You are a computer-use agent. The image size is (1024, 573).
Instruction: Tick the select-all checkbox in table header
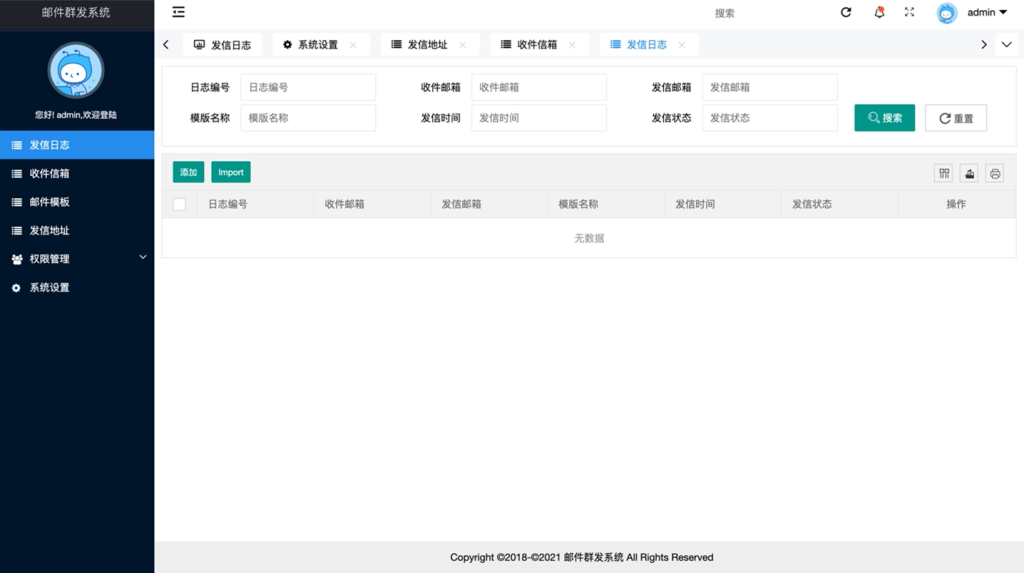click(179, 204)
